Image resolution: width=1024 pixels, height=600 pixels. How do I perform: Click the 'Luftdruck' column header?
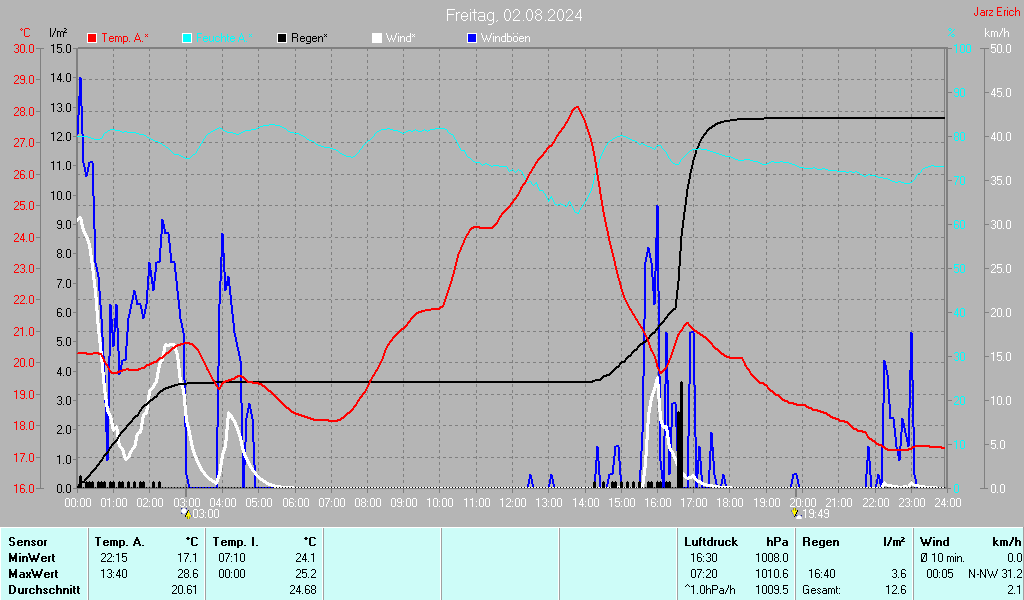pos(711,542)
